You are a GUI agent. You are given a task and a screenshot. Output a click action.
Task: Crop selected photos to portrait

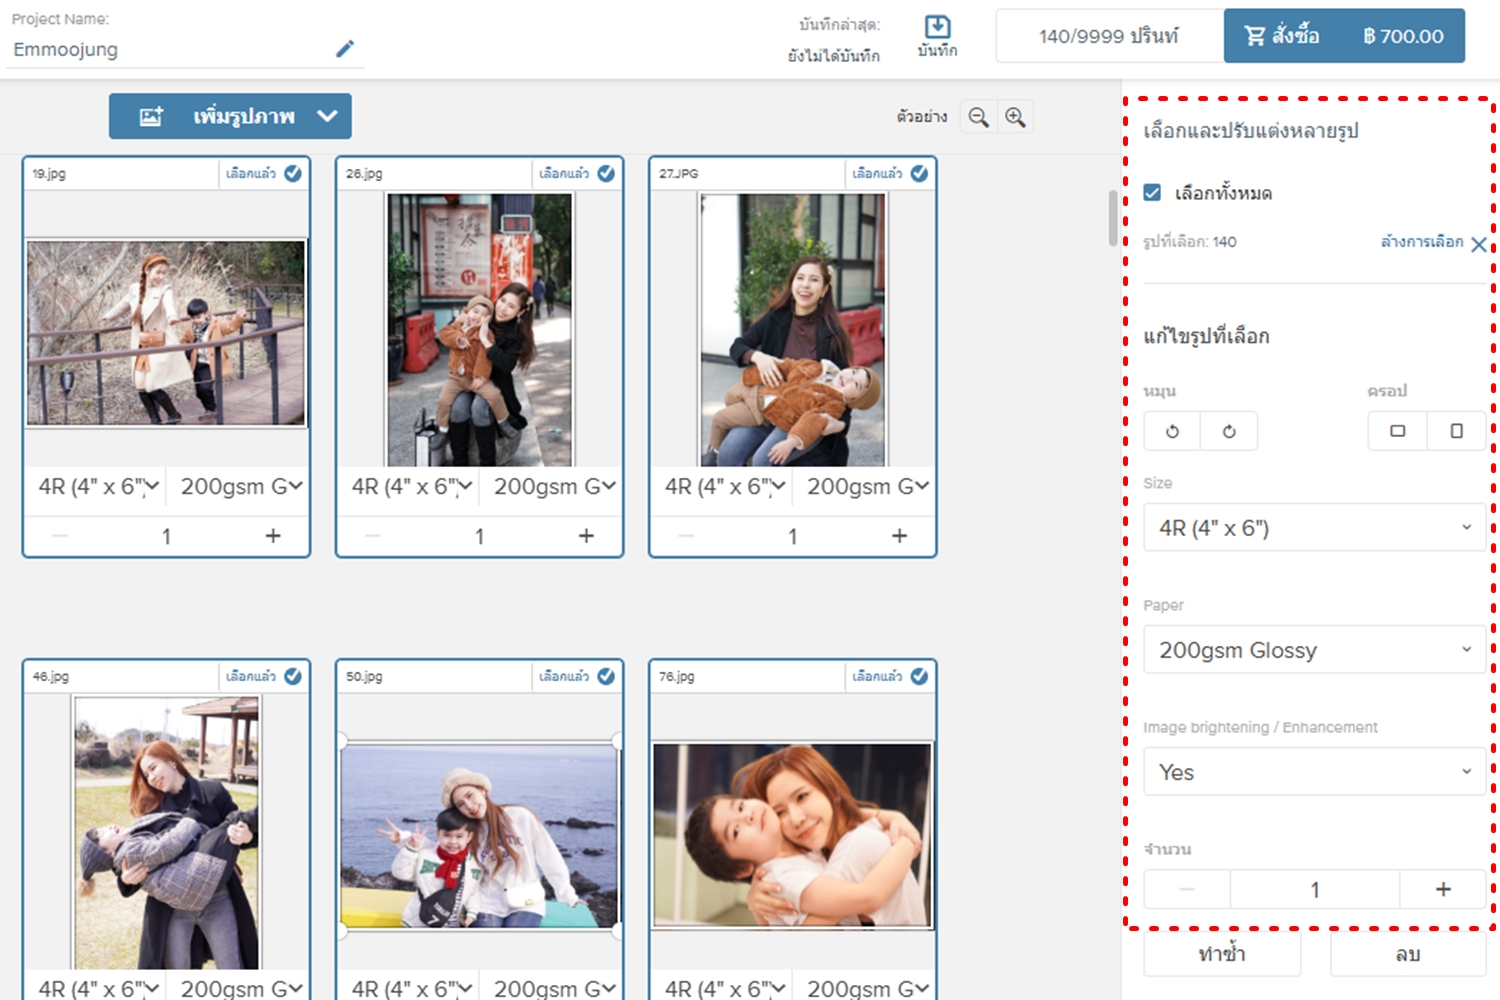(x=1456, y=431)
